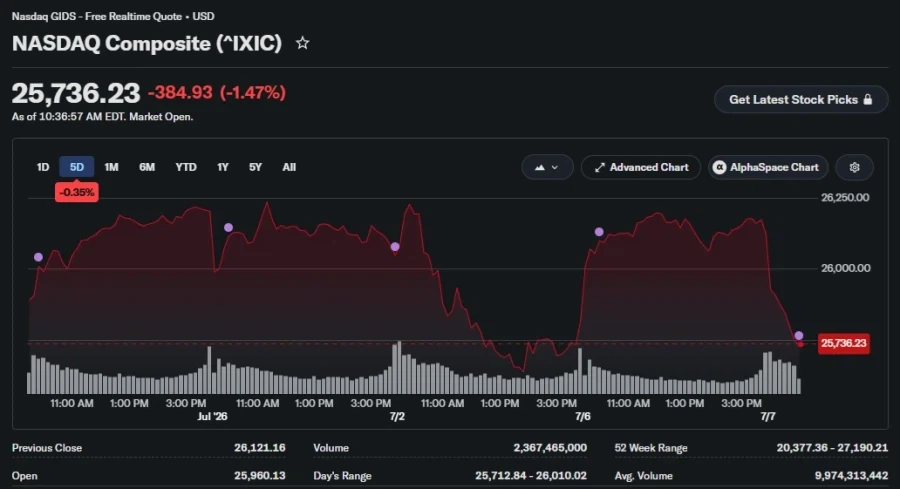Click the mountain chart type icon
This screenshot has height=489, width=900.
tap(540, 168)
